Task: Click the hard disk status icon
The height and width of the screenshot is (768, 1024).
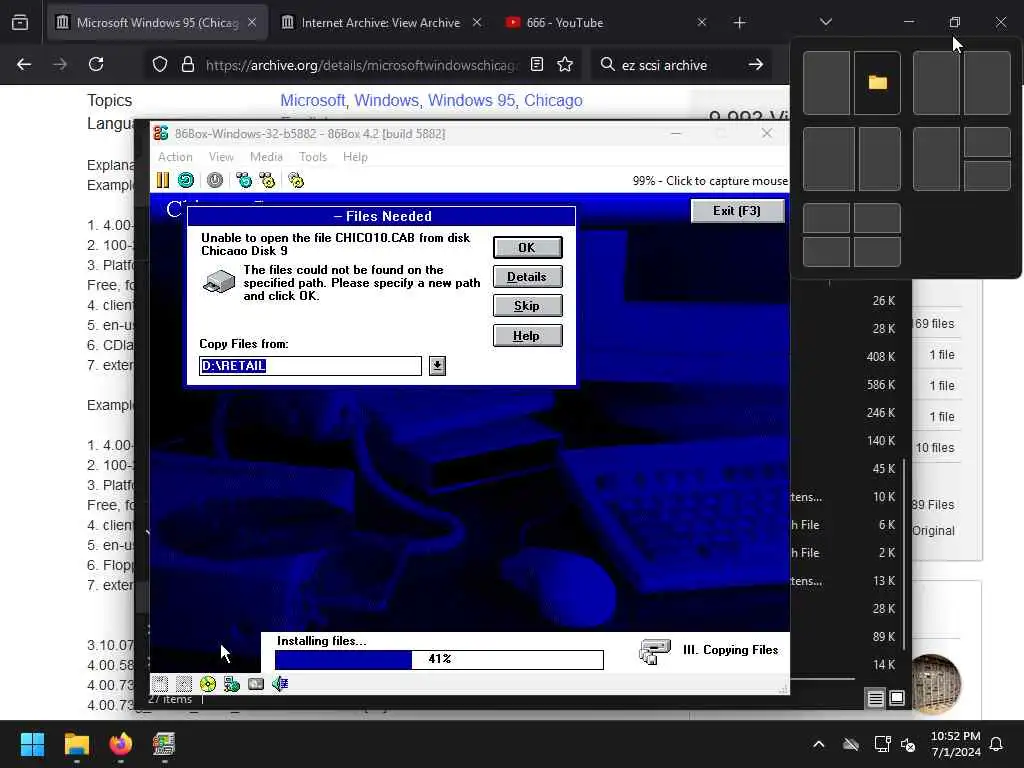Action: pyautogui.click(x=256, y=684)
